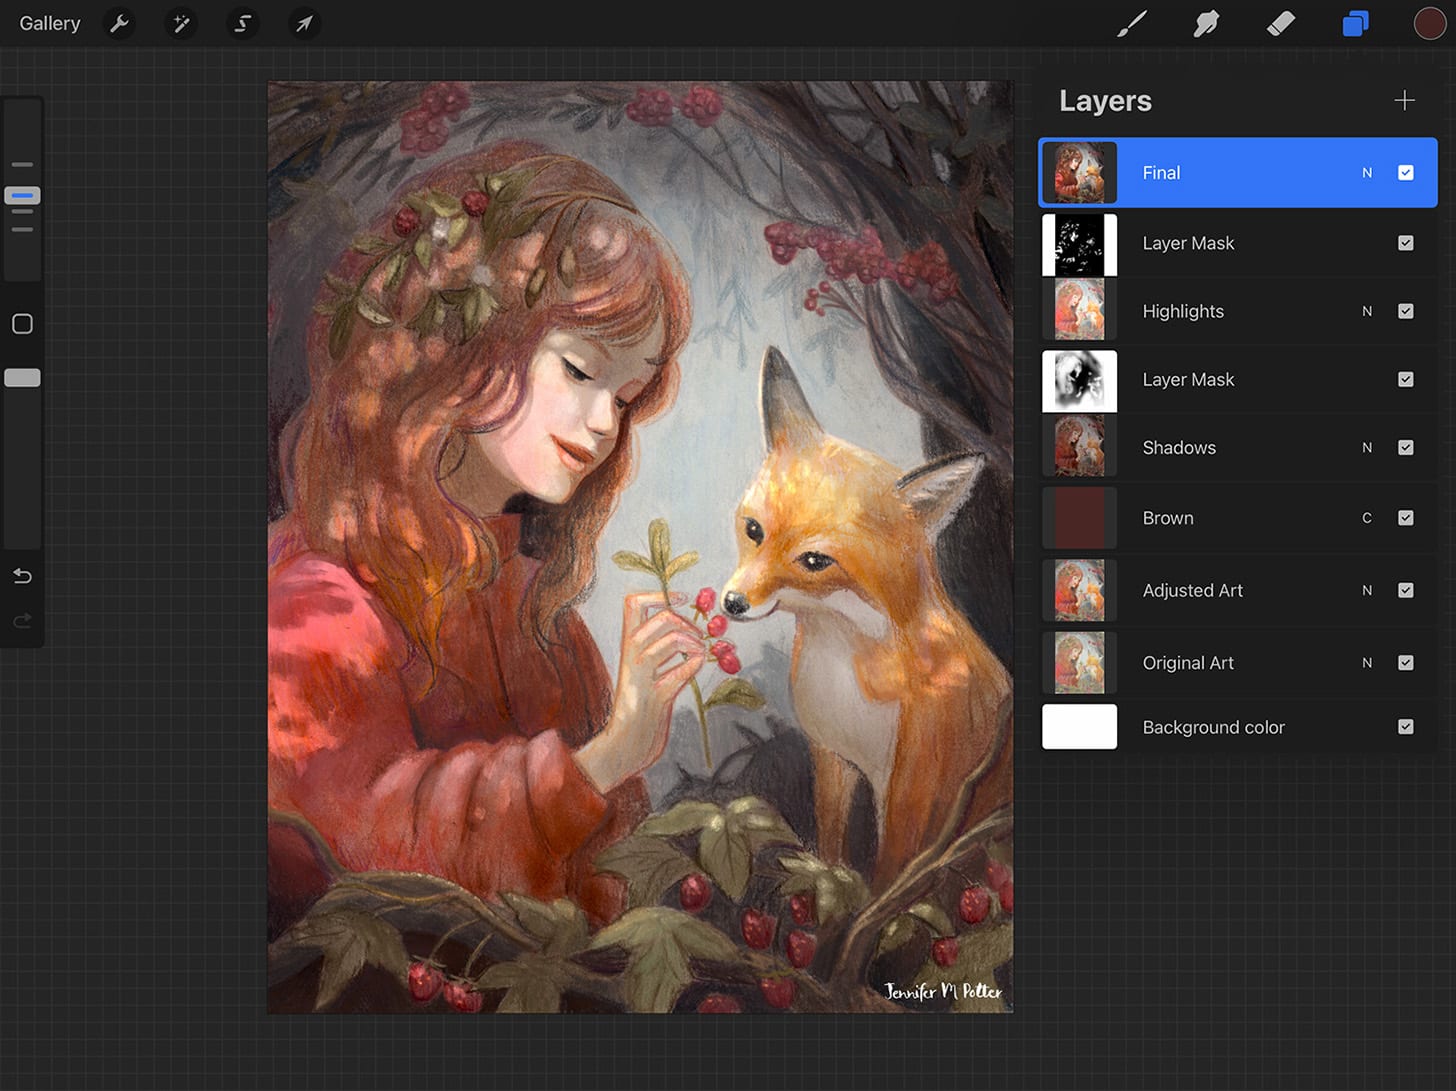Select the Paint brush tool
This screenshot has height=1091, width=1456.
click(x=1131, y=23)
